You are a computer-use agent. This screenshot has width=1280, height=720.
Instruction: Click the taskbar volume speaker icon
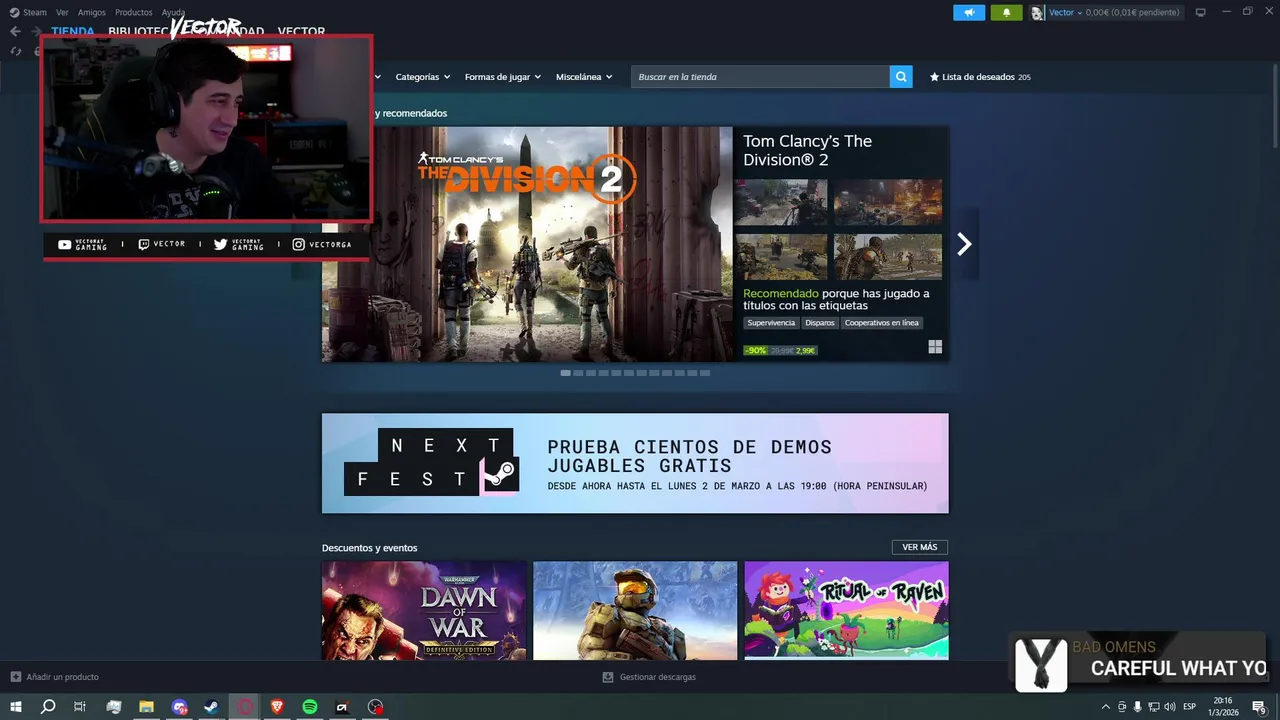(x=1169, y=707)
